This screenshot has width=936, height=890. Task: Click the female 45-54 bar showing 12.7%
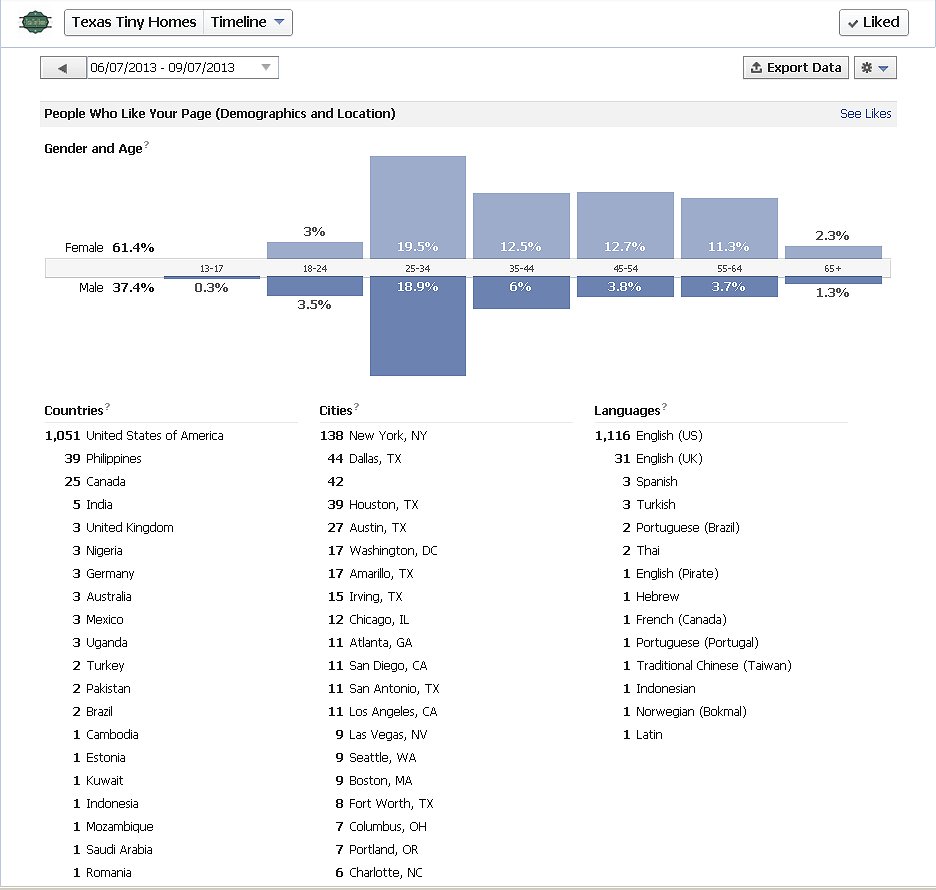pyautogui.click(x=625, y=225)
